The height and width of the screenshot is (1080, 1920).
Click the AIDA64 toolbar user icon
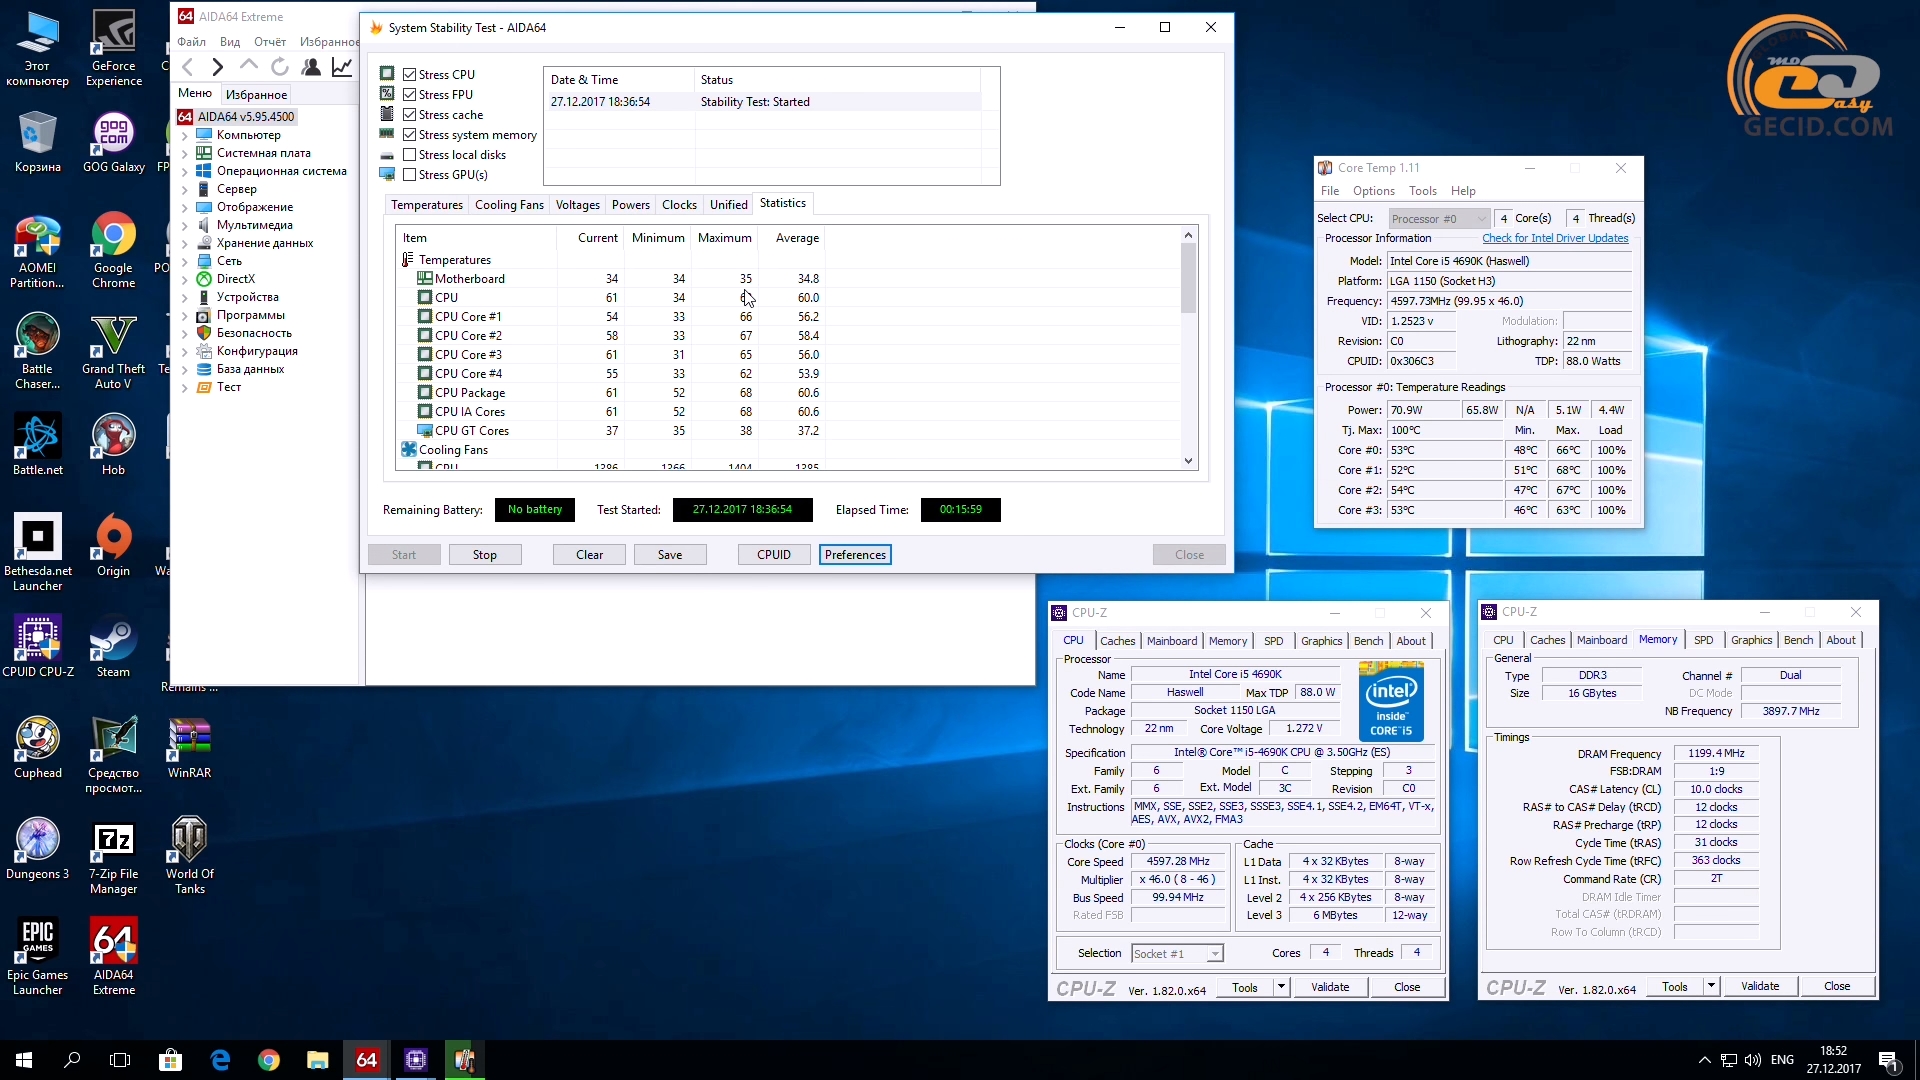[x=311, y=67]
